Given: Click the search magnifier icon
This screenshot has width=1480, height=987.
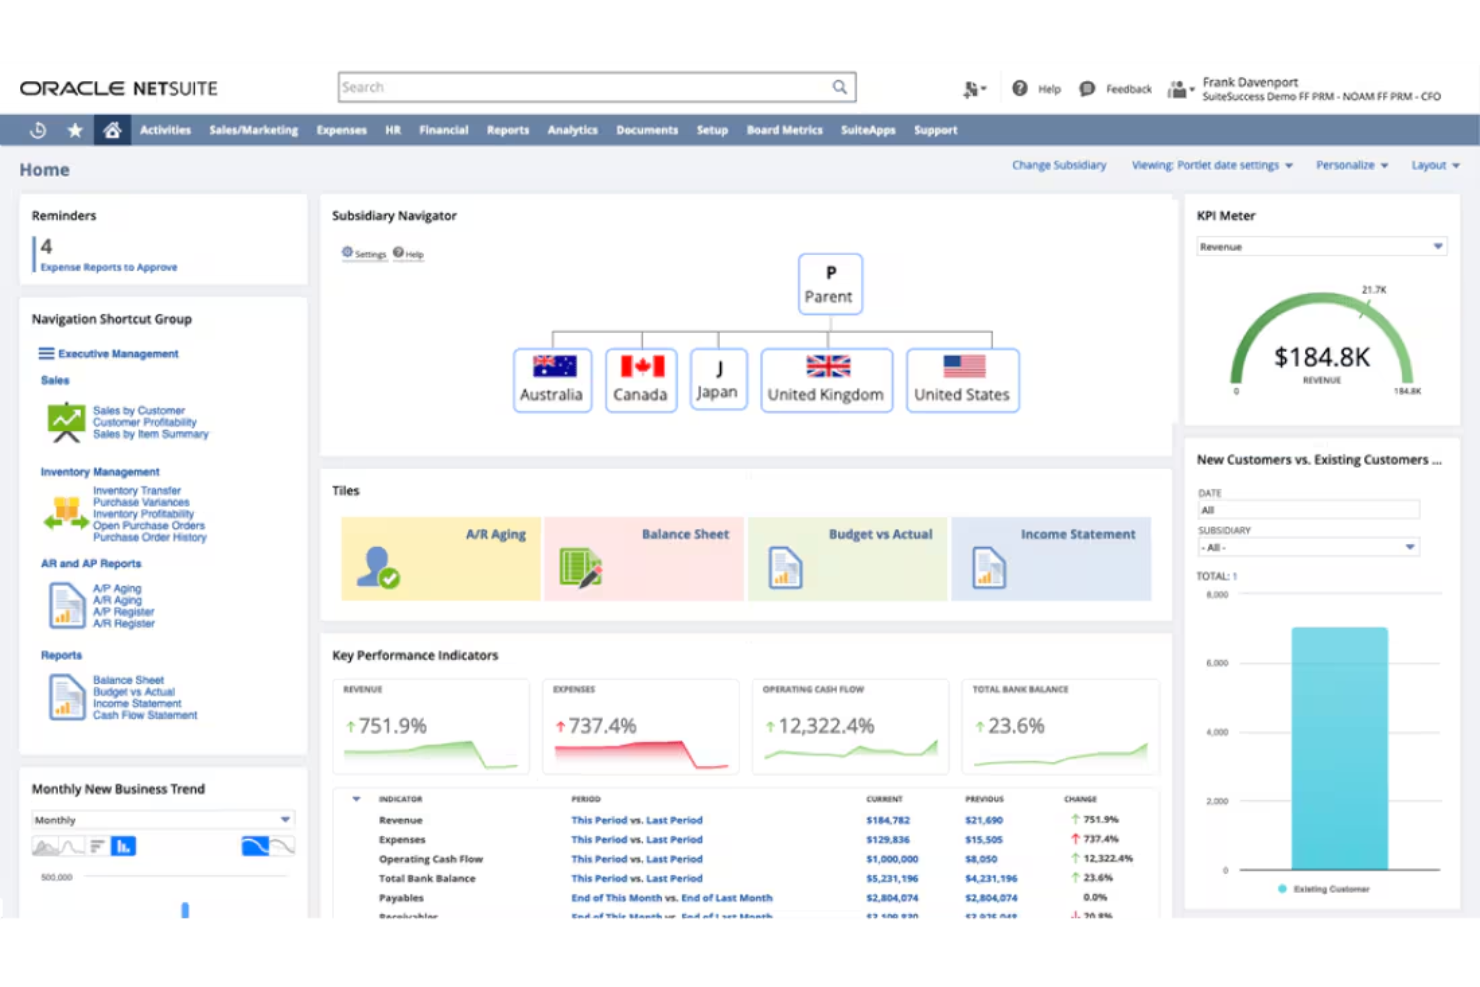Looking at the screenshot, I should pyautogui.click(x=840, y=87).
